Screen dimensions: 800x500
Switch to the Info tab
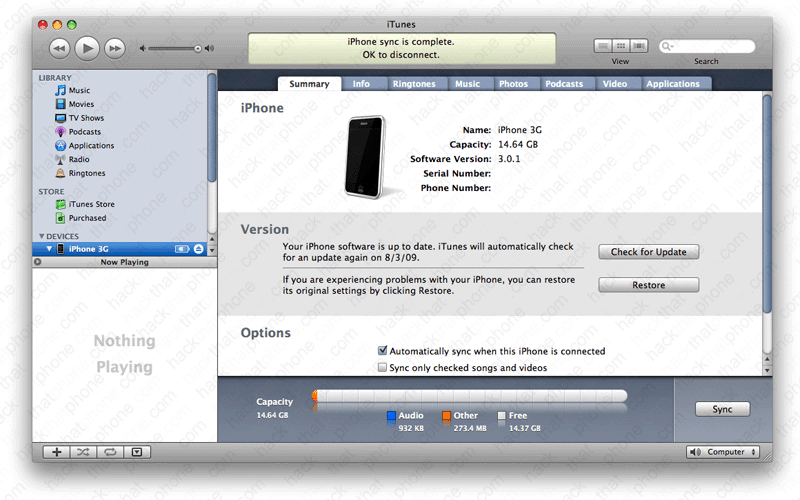coord(361,84)
